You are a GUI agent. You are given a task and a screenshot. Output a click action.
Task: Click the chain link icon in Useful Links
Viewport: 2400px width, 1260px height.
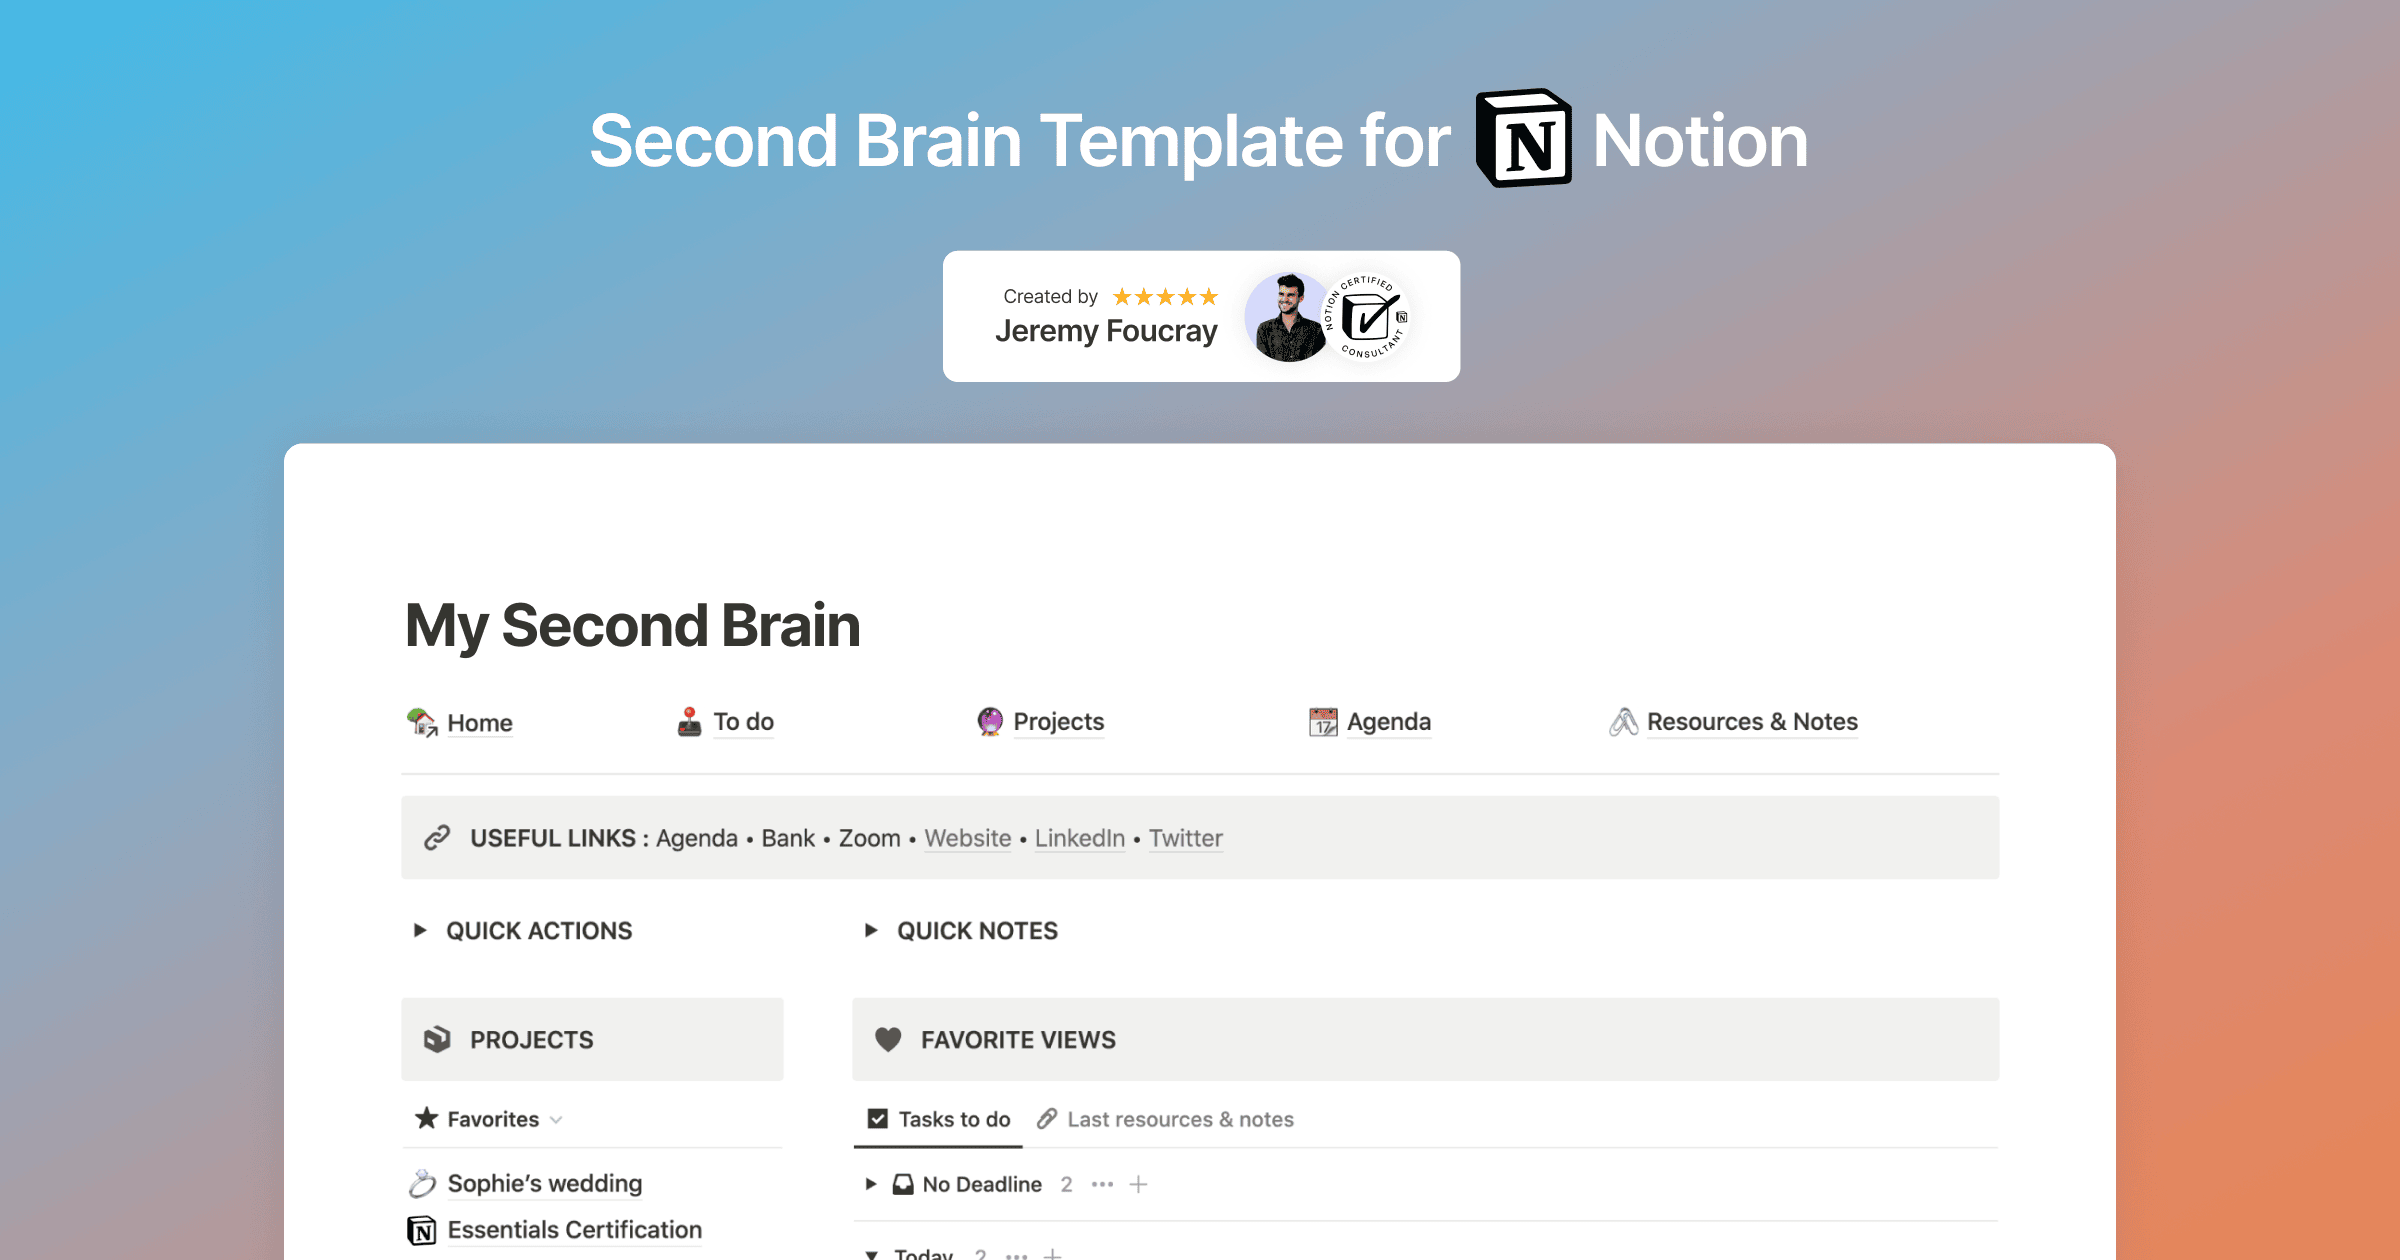(x=437, y=837)
